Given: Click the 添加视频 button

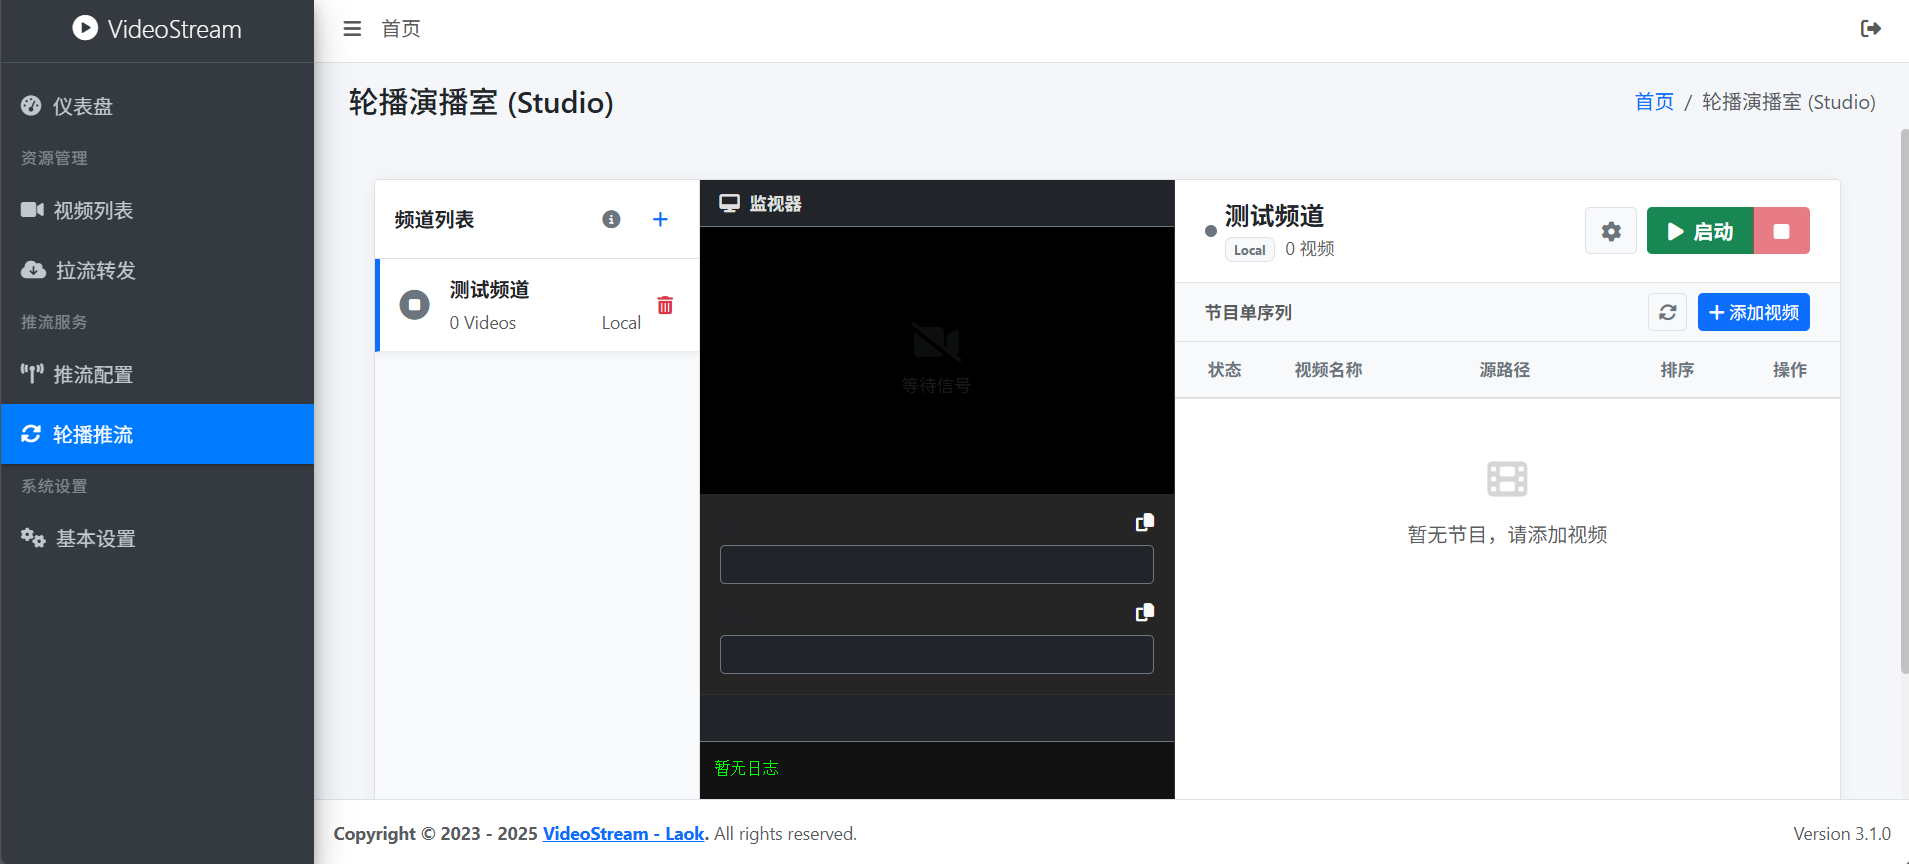Looking at the screenshot, I should [1753, 313].
